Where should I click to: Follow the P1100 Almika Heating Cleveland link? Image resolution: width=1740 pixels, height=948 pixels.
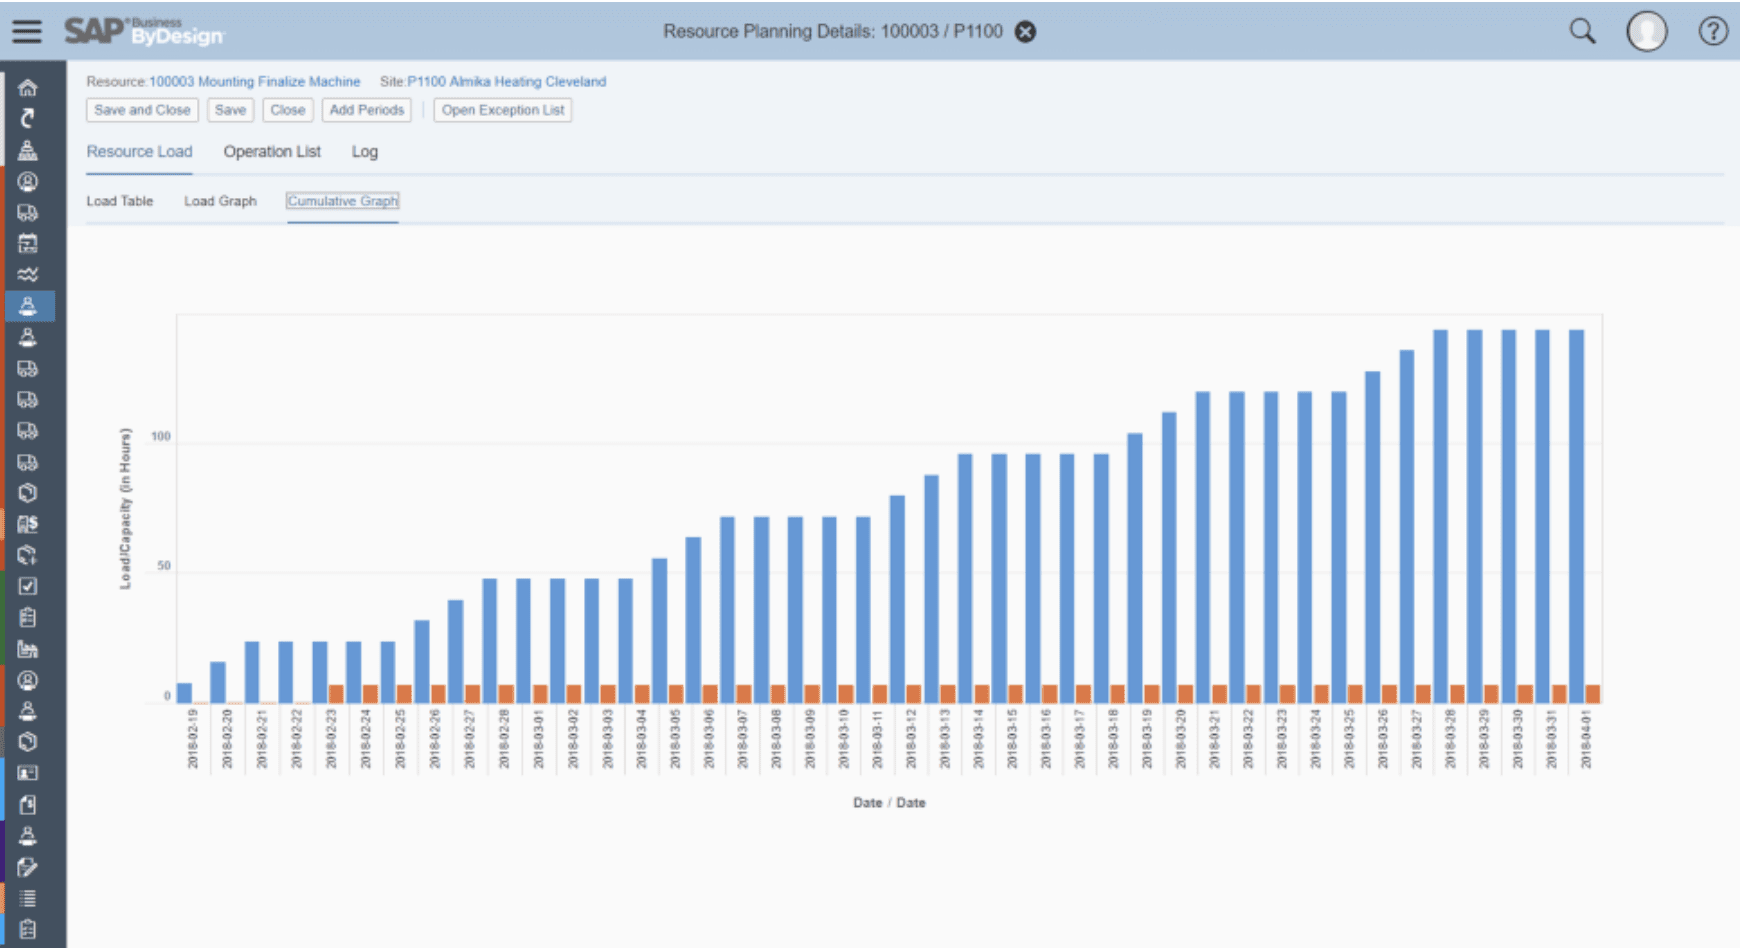click(506, 81)
